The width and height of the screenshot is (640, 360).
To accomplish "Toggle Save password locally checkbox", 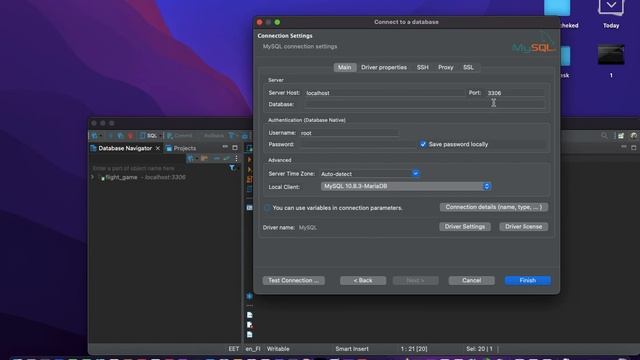I will (x=423, y=144).
